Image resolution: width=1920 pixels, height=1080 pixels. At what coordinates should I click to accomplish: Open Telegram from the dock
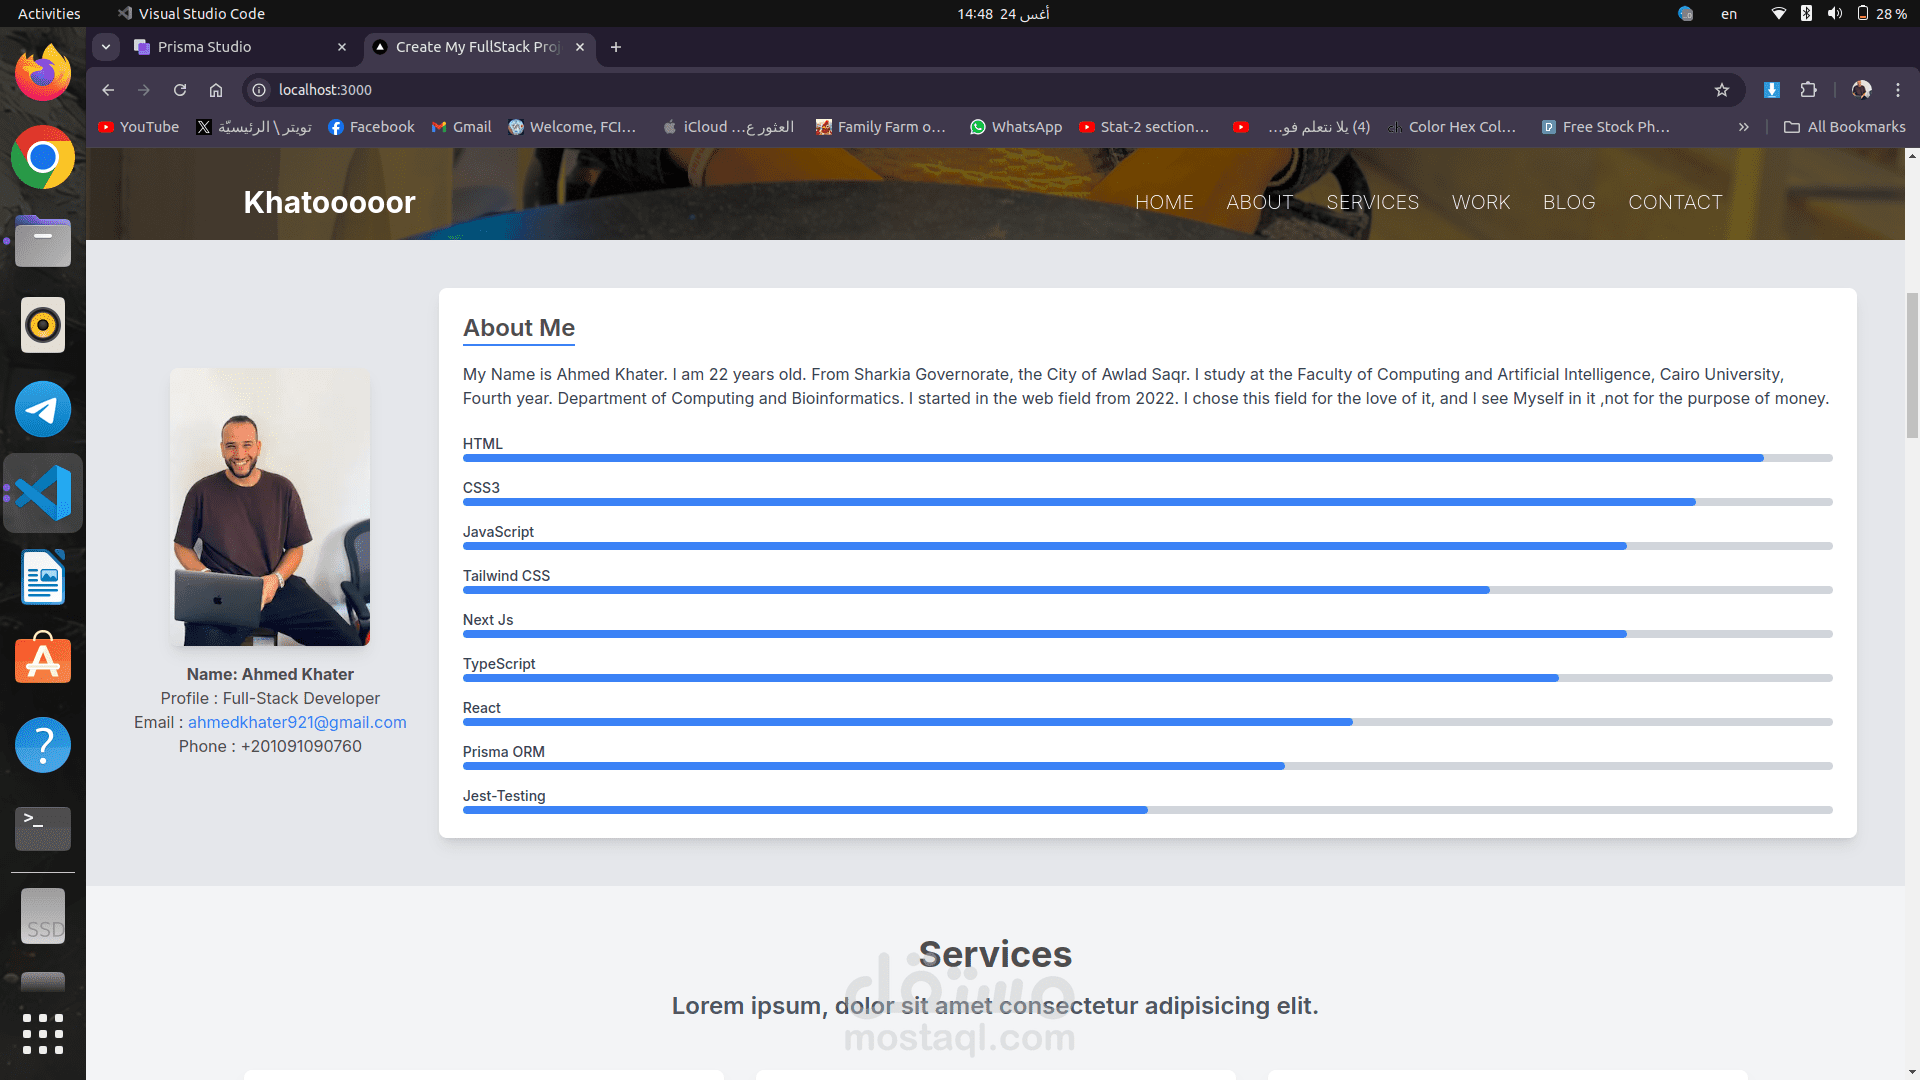coord(43,409)
